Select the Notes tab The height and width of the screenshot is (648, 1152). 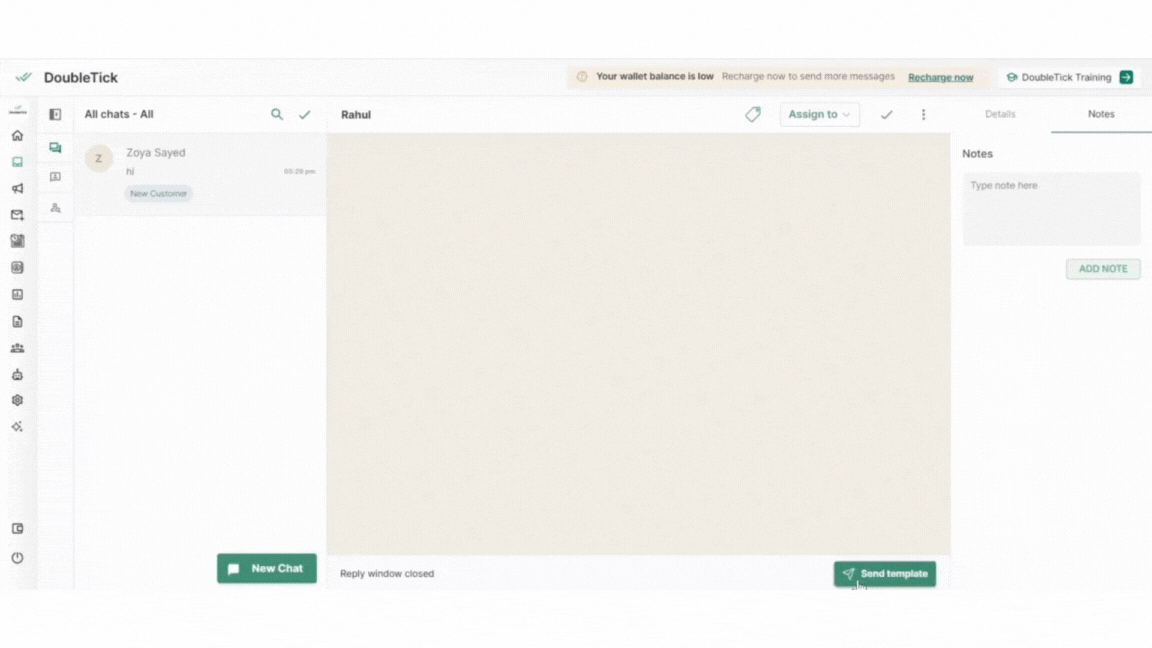pyautogui.click(x=1101, y=114)
